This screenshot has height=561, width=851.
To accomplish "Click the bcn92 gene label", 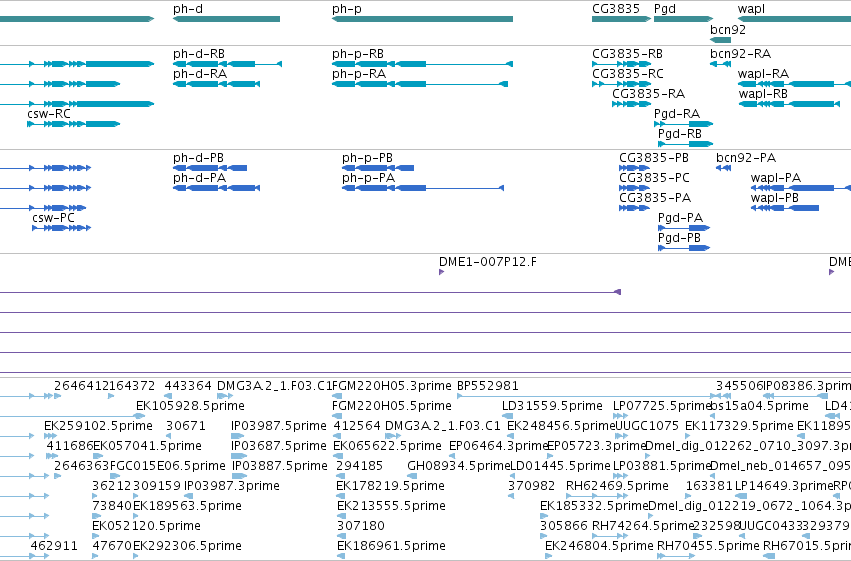I will coord(728,30).
